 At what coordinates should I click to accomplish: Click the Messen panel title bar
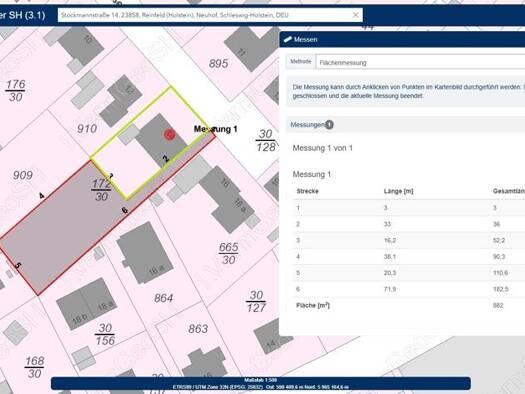(x=402, y=40)
